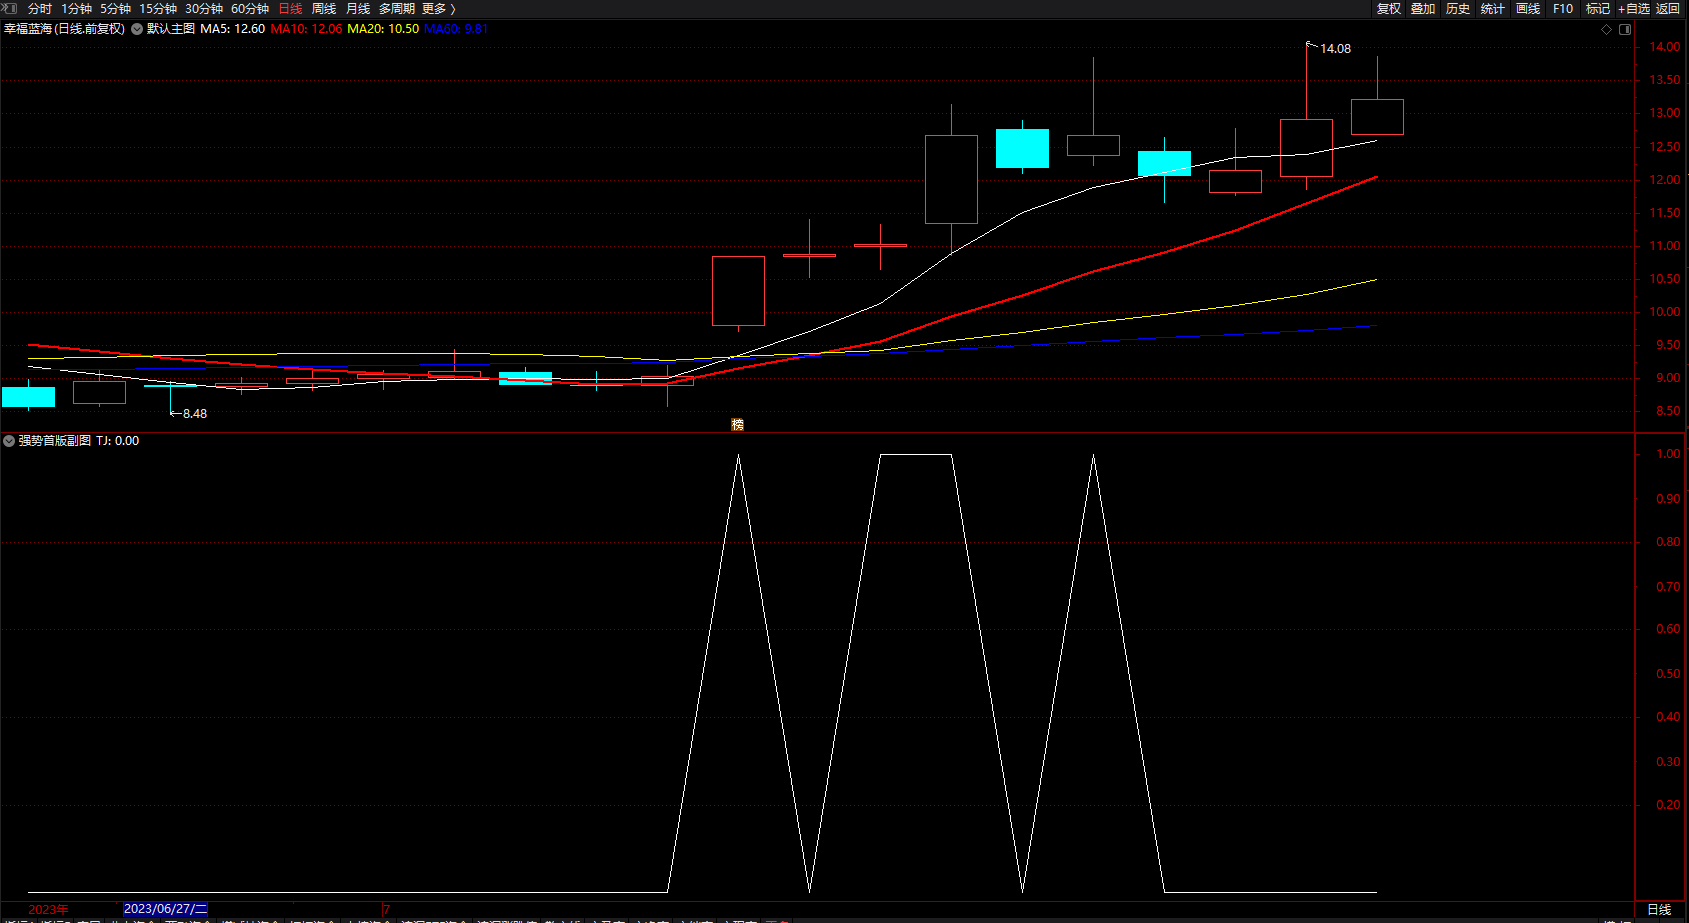Select the 30分钟 period tab
Screen dimensions: 1689x923
204,9
